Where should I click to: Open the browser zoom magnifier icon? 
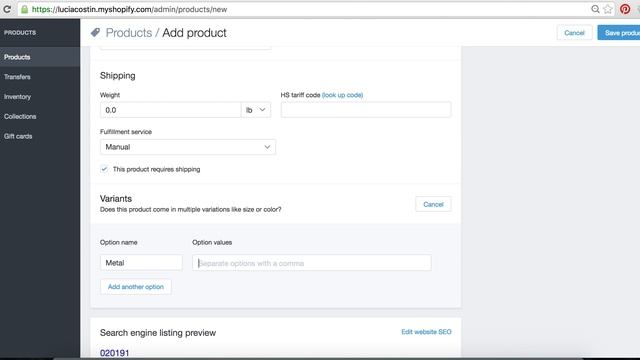pyautogui.click(x=595, y=9)
